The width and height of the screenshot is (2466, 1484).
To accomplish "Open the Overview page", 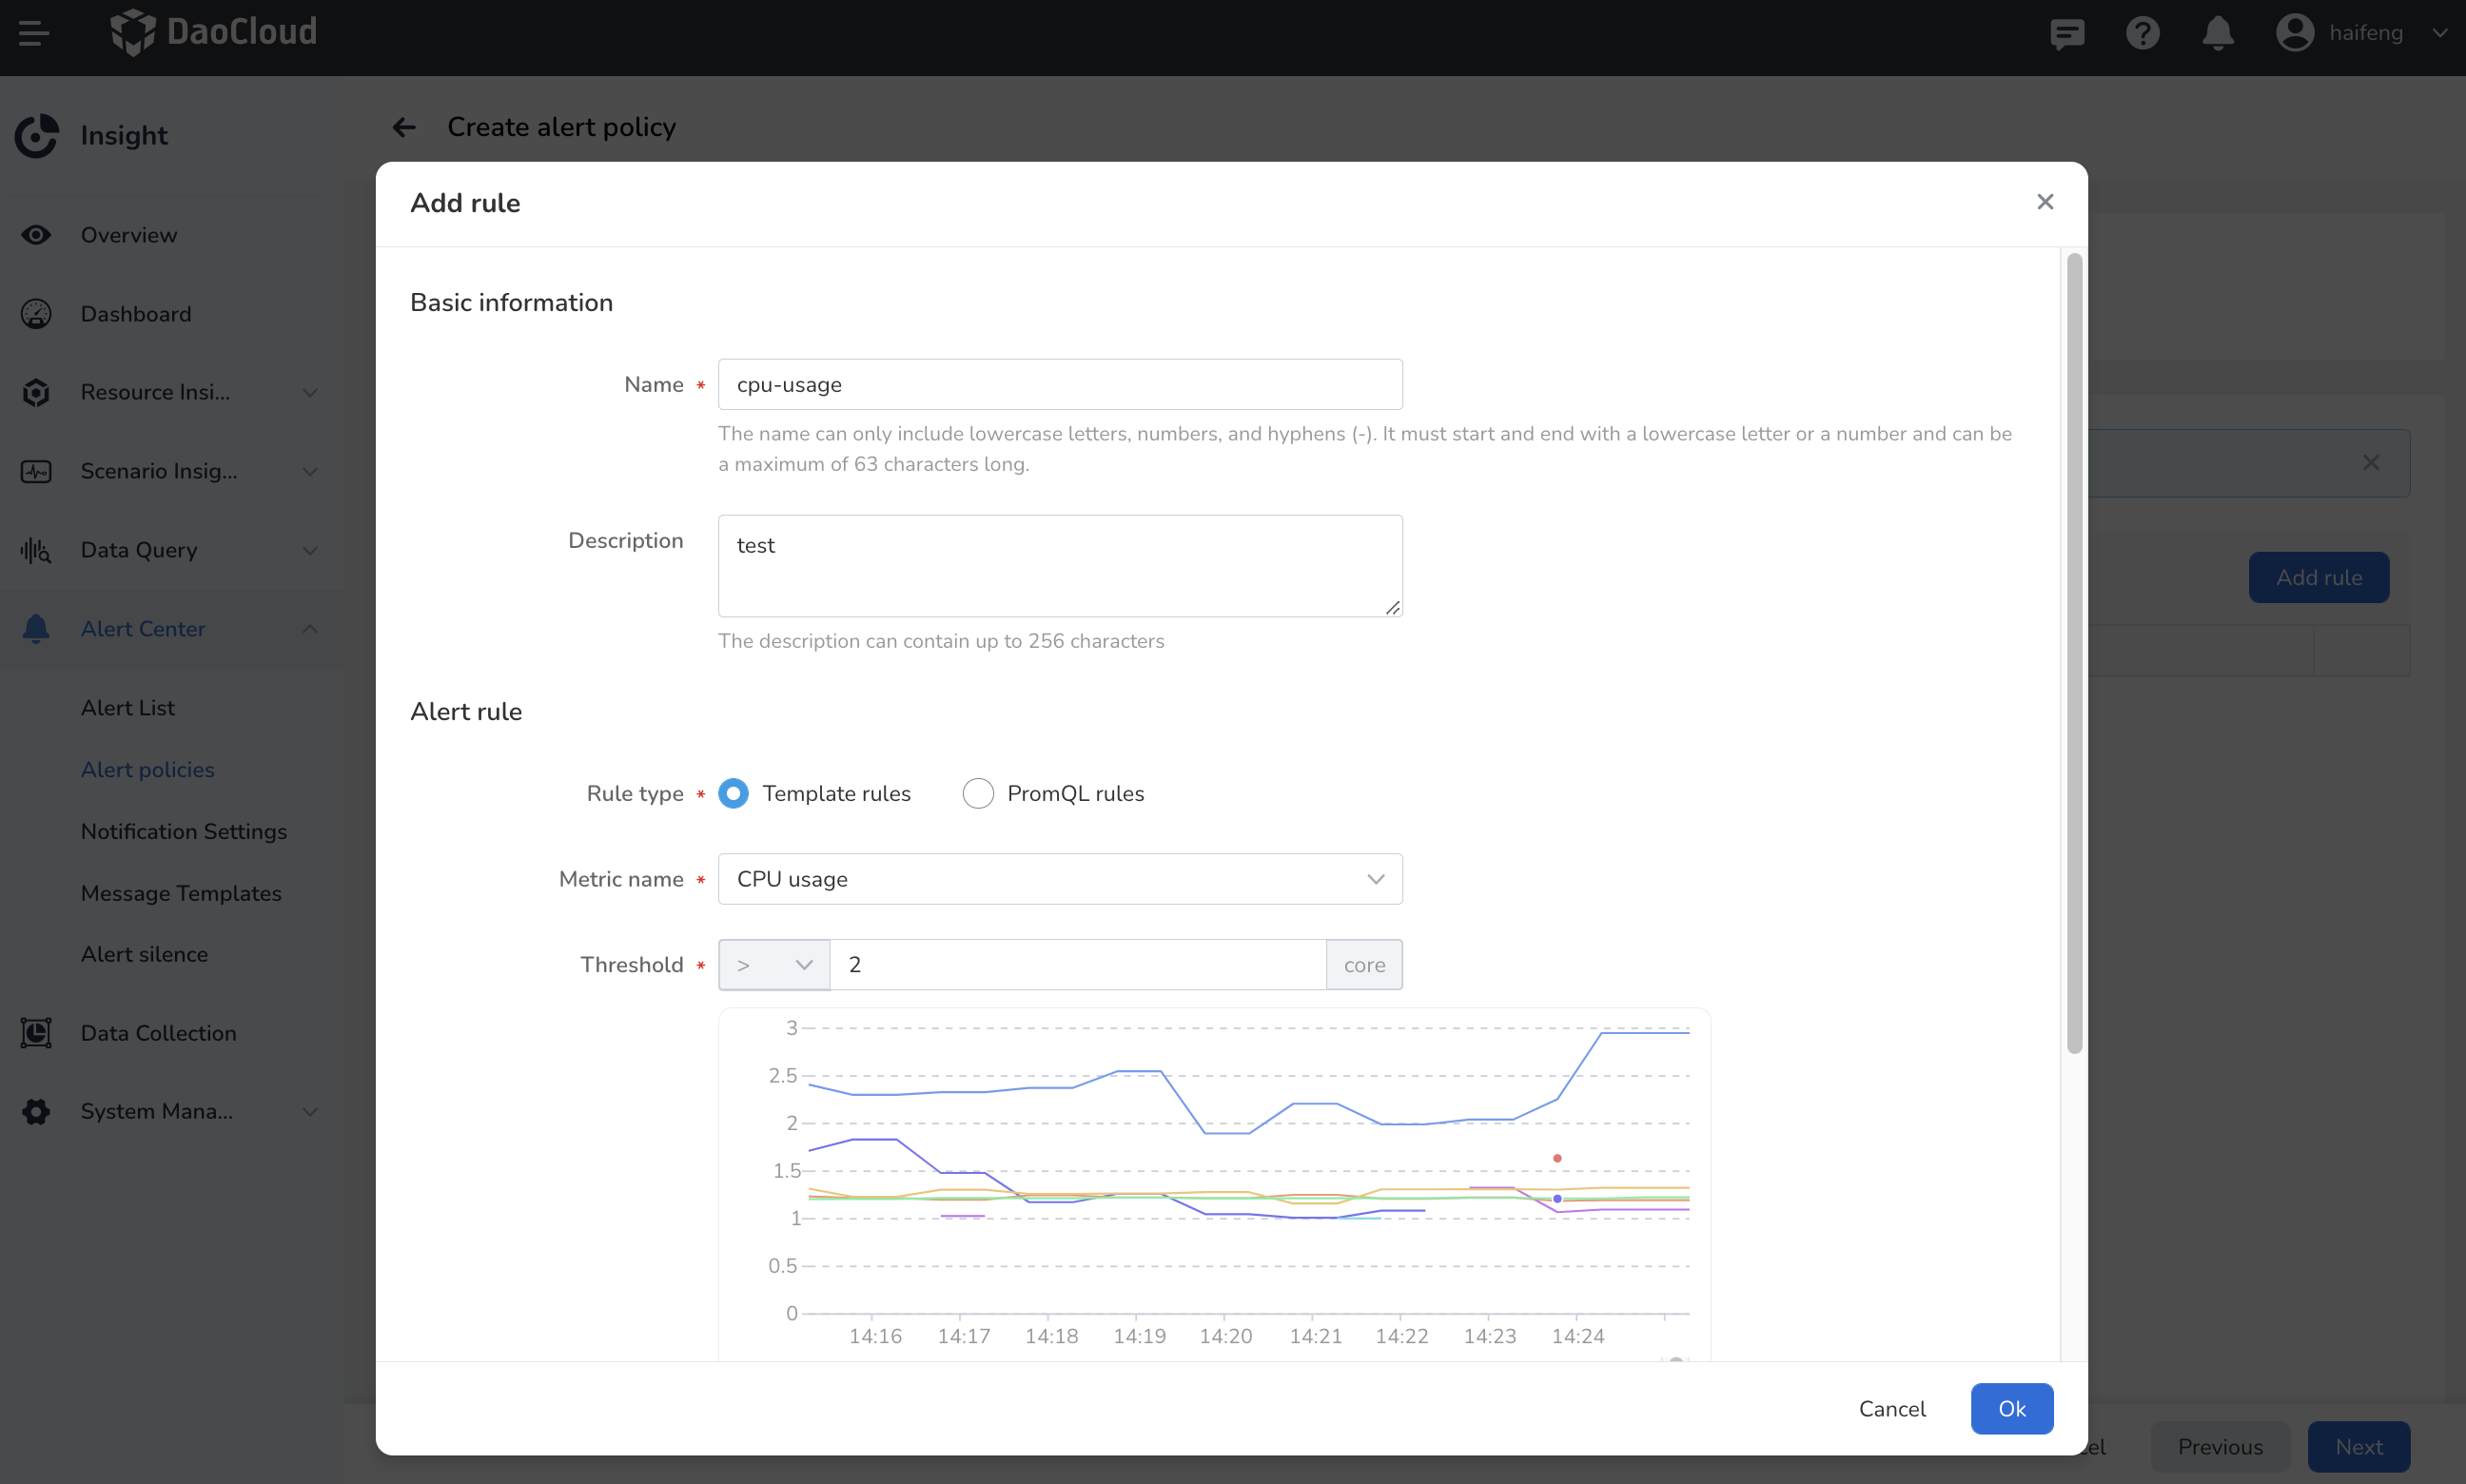I will pyautogui.click(x=129, y=235).
